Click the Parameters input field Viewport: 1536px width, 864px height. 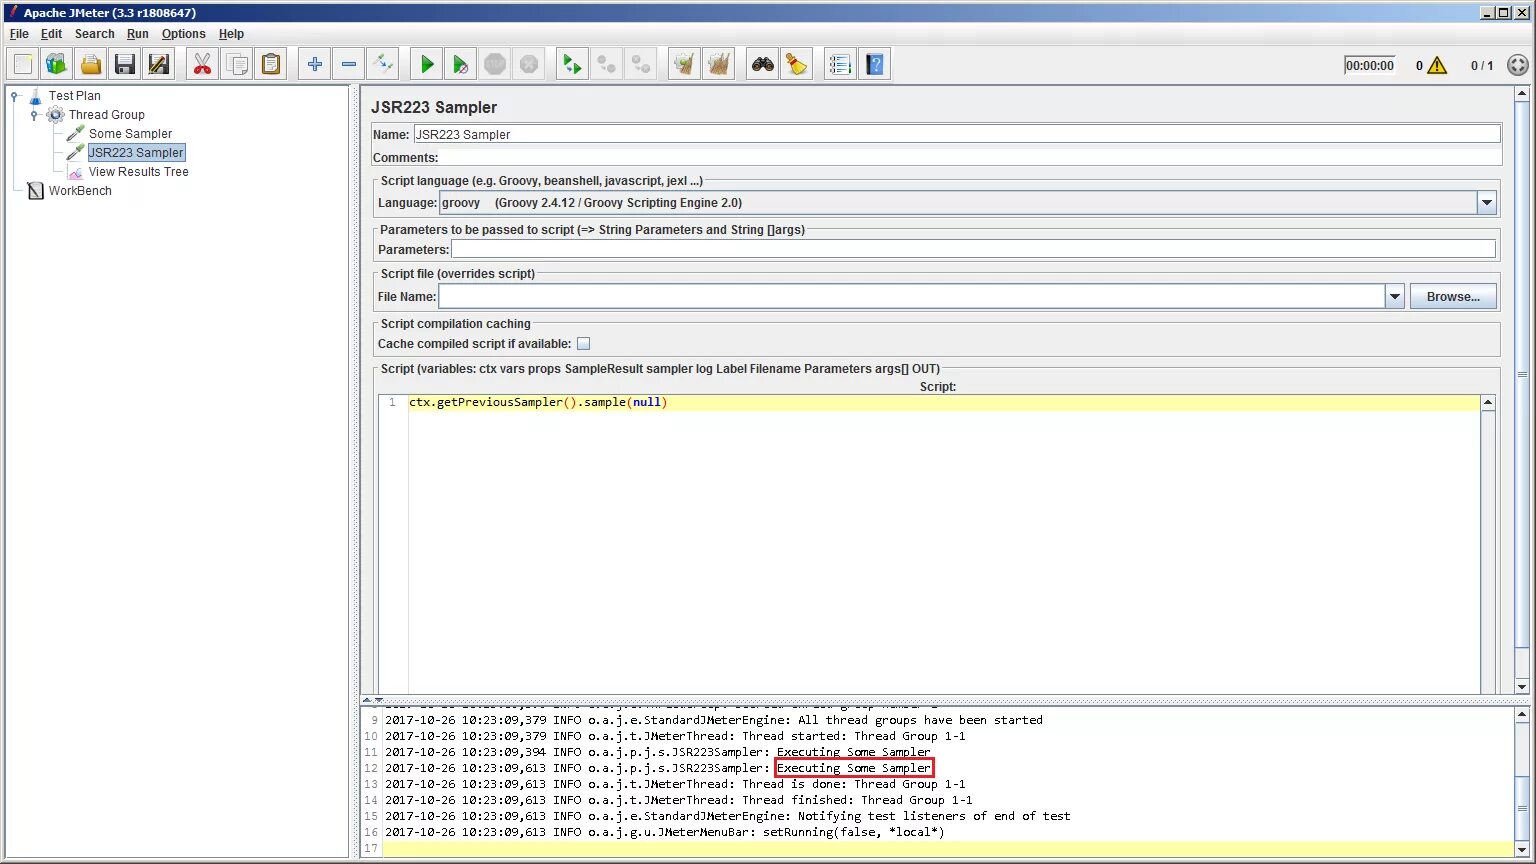973,249
